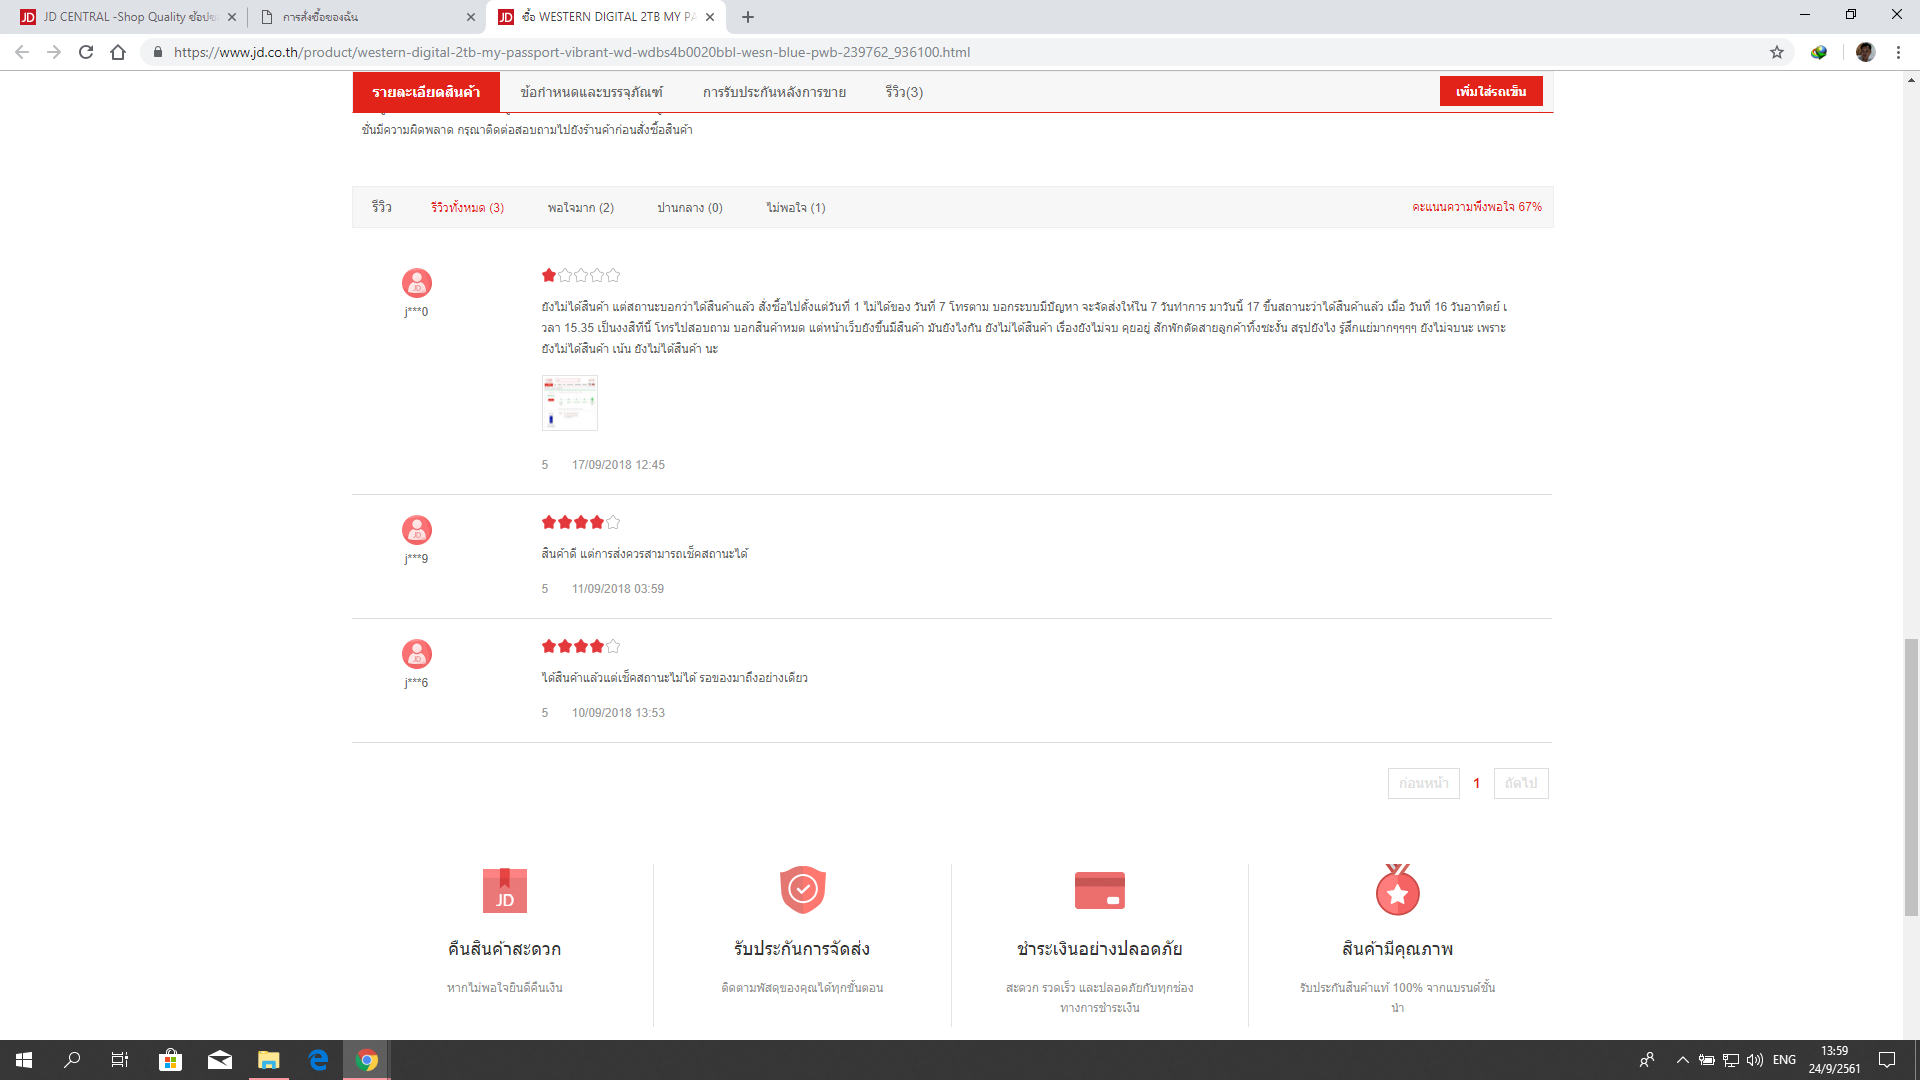The width and height of the screenshot is (1920, 1080).
Task: Open the Windows Start menu
Action: [24, 1060]
